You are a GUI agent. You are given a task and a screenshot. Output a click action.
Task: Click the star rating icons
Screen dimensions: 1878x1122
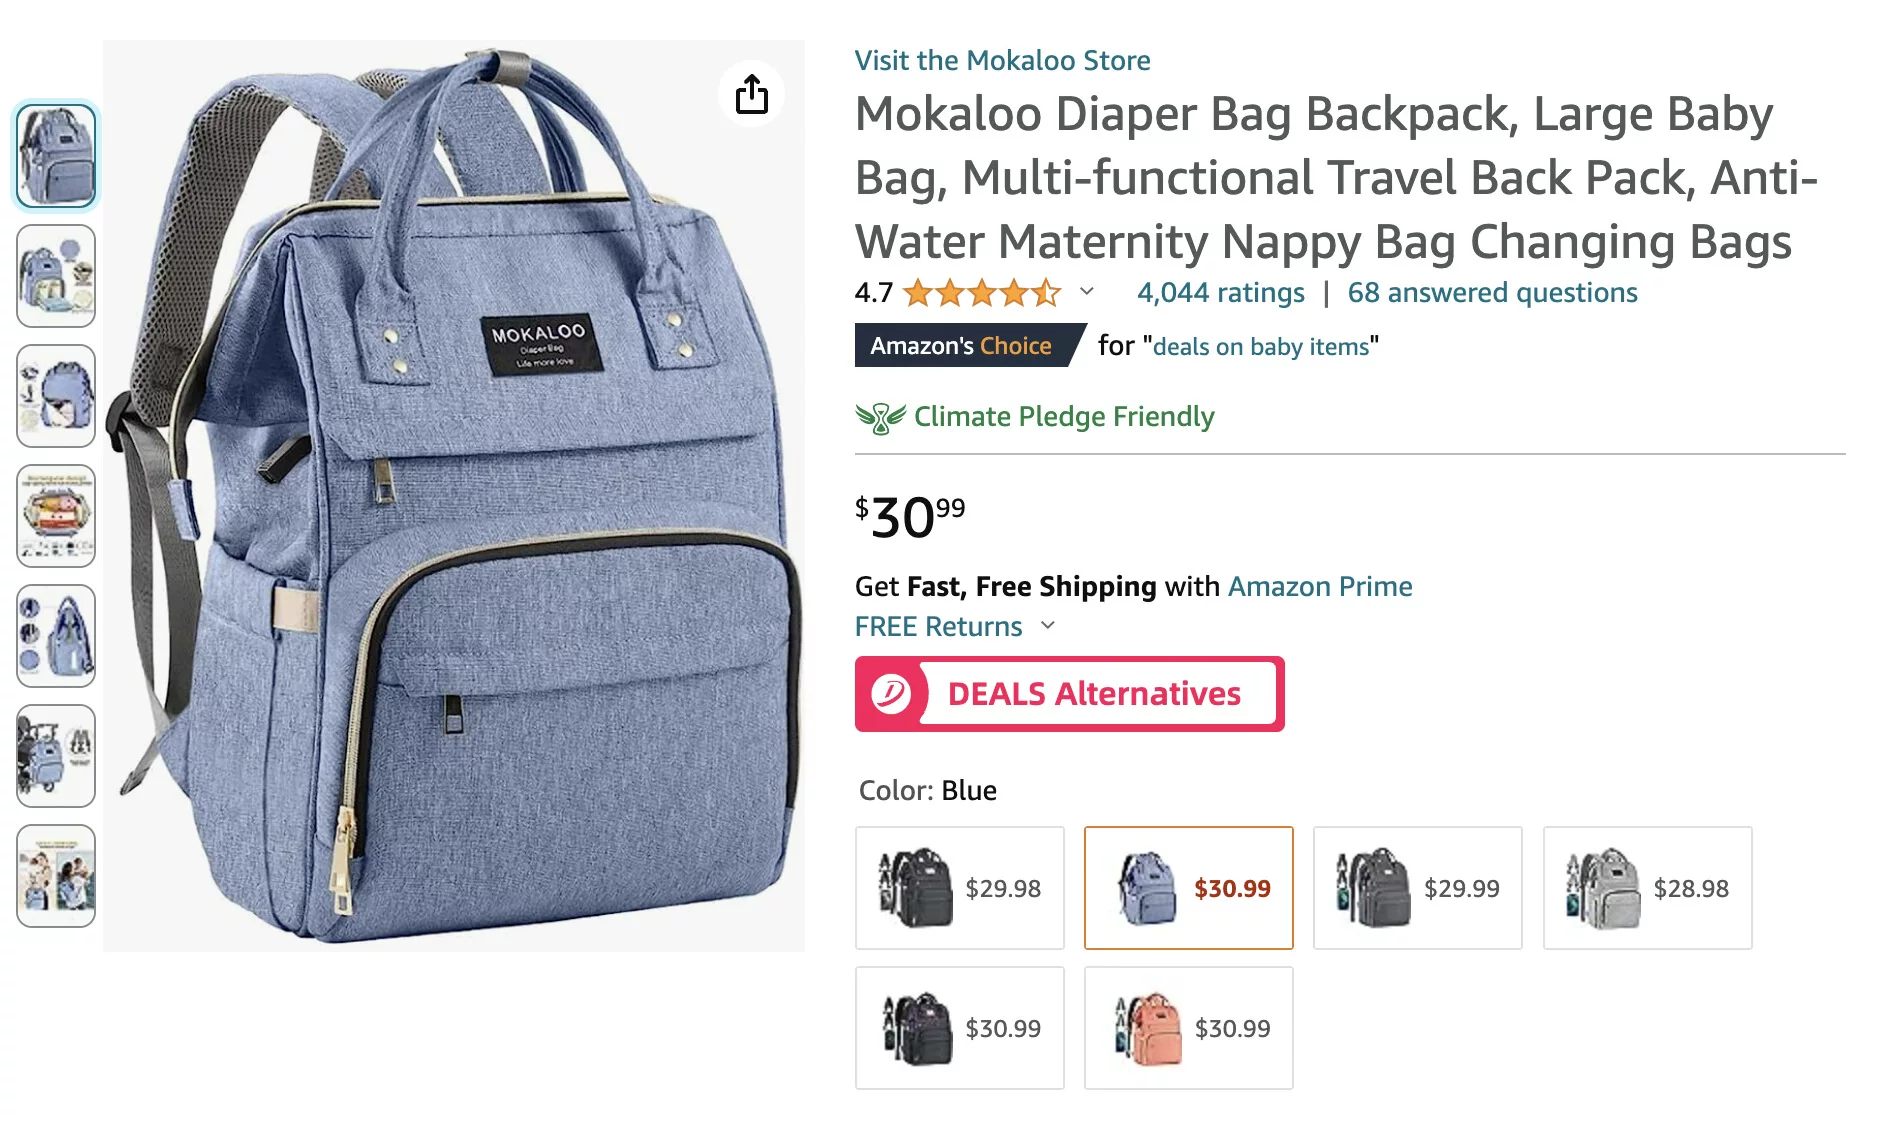(981, 293)
